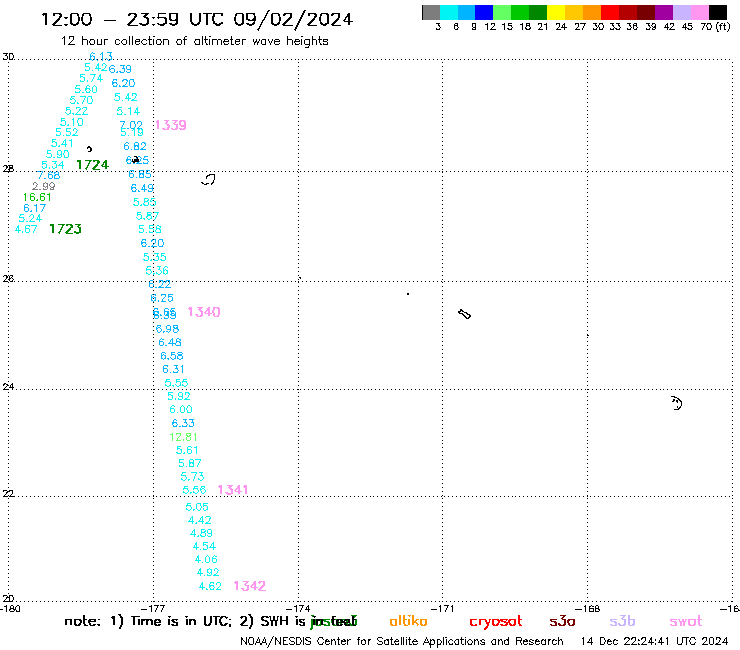Select the gray 2.99 wave height value
The image size is (740, 650).
tap(43, 186)
